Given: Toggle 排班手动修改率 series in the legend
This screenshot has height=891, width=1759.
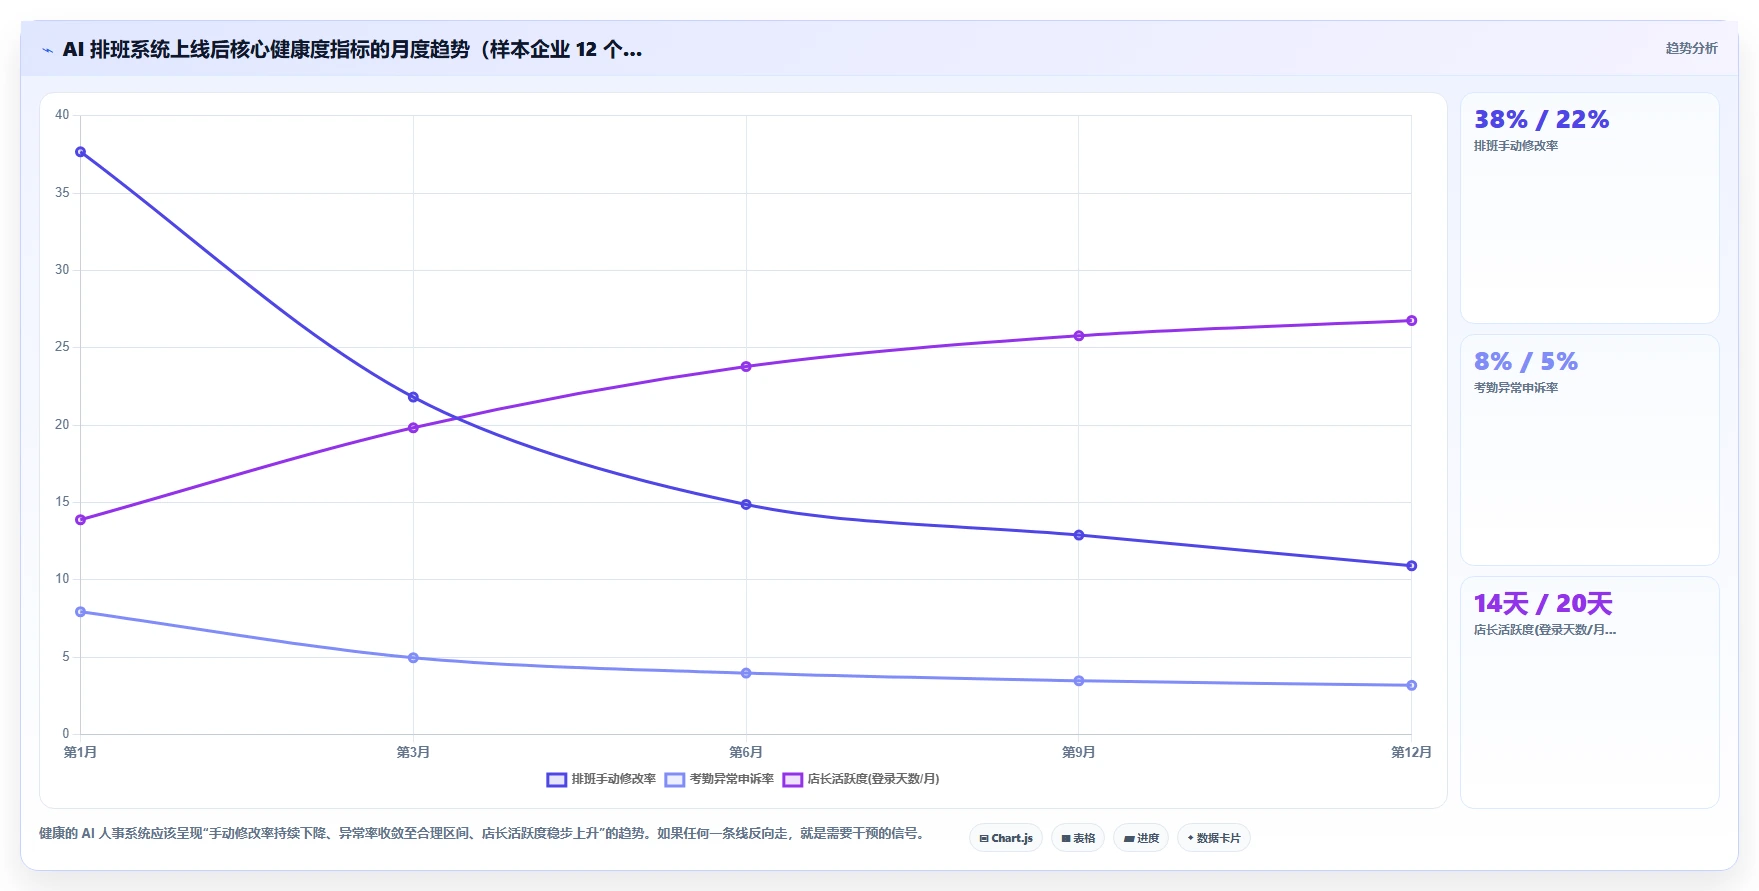Looking at the screenshot, I should (601, 779).
